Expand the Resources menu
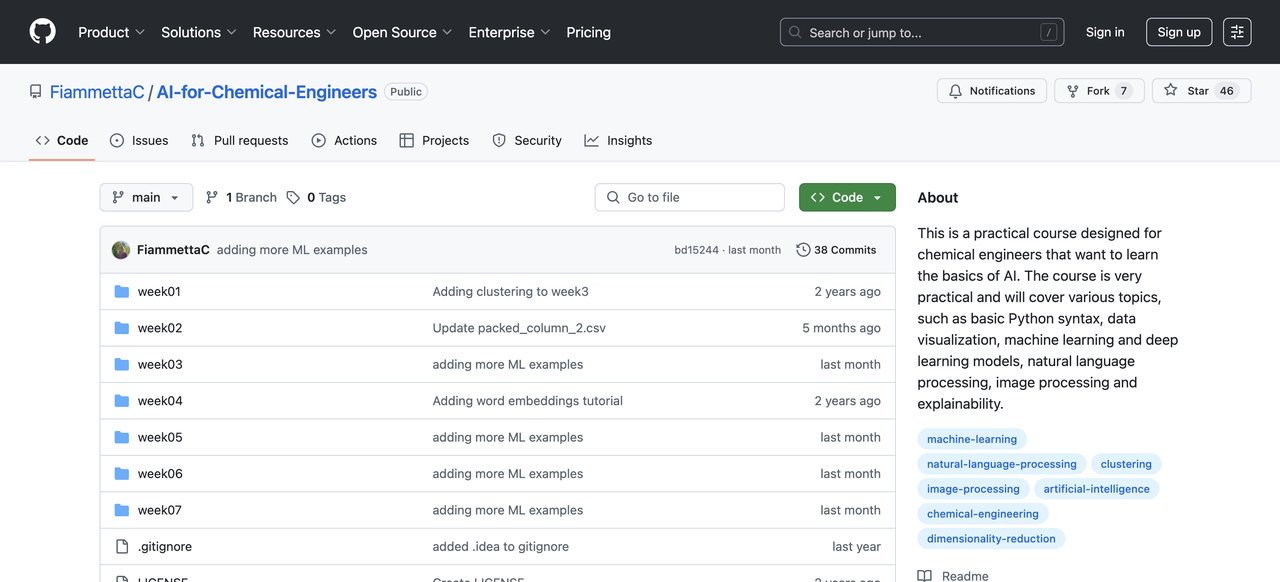 click(x=294, y=32)
